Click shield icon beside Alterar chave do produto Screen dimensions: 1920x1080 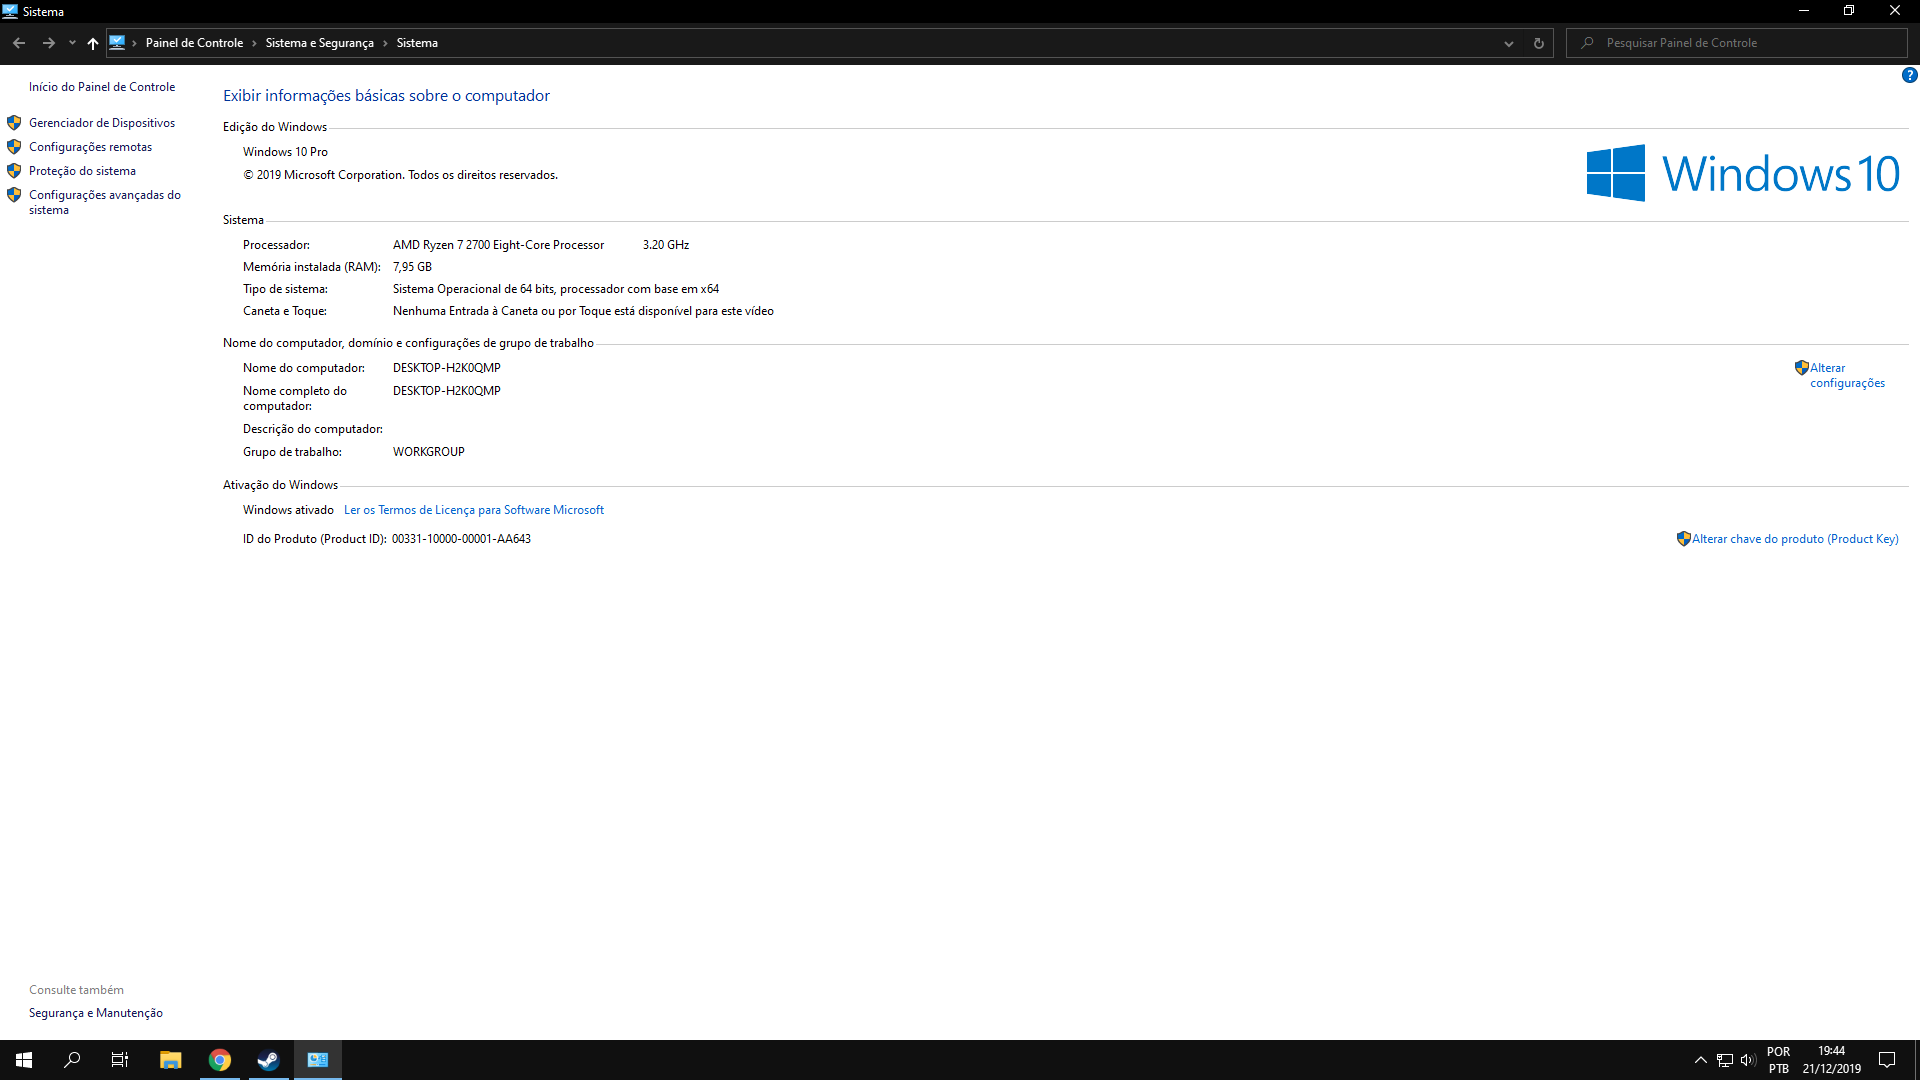[1684, 539]
